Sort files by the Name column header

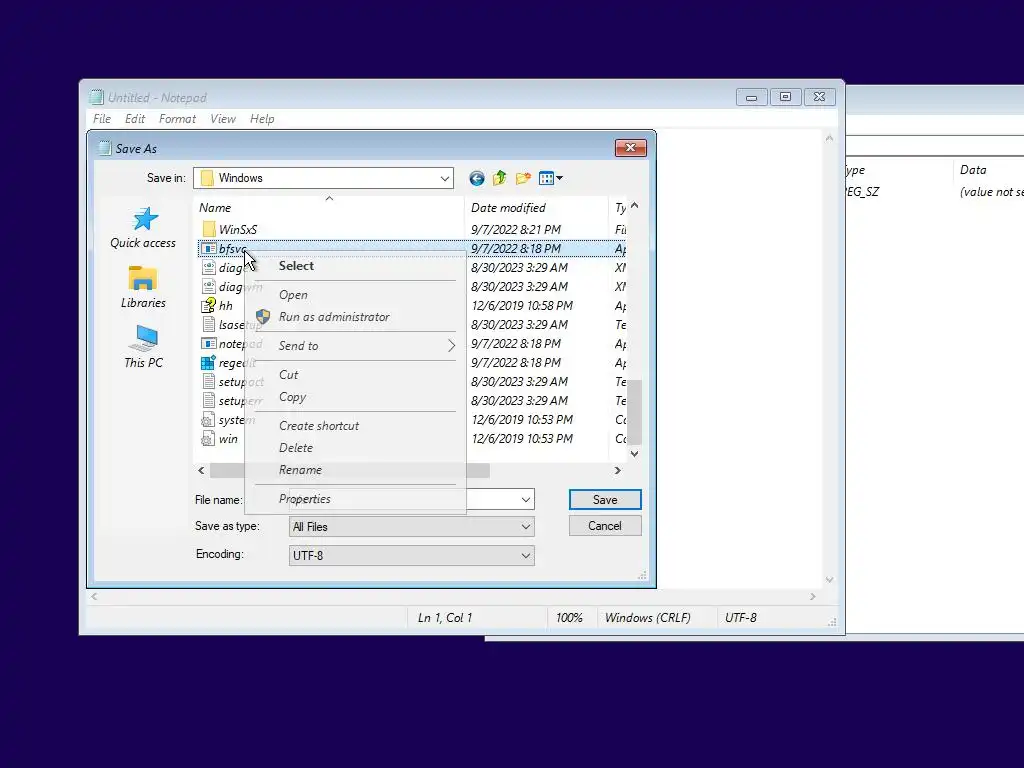click(x=329, y=208)
